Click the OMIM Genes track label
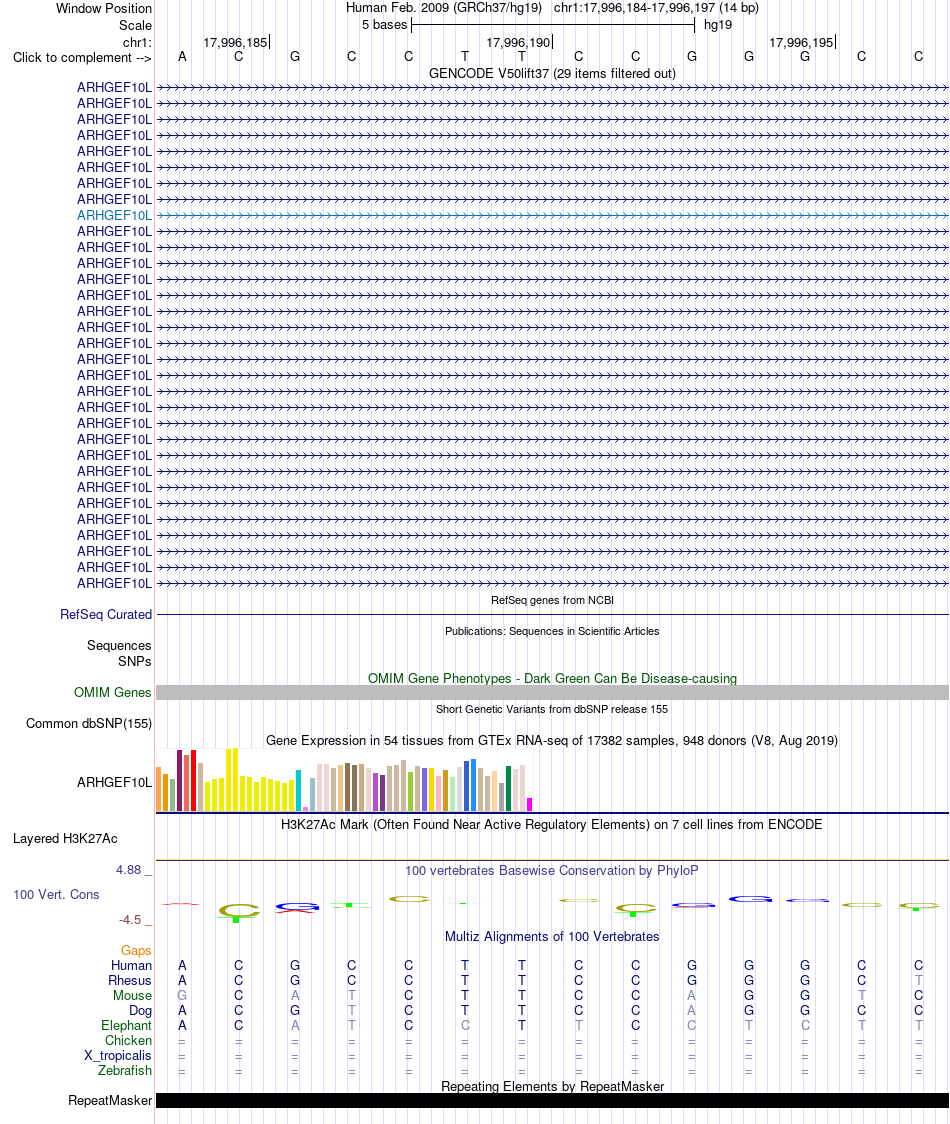The width and height of the screenshot is (950, 1124). tap(113, 692)
